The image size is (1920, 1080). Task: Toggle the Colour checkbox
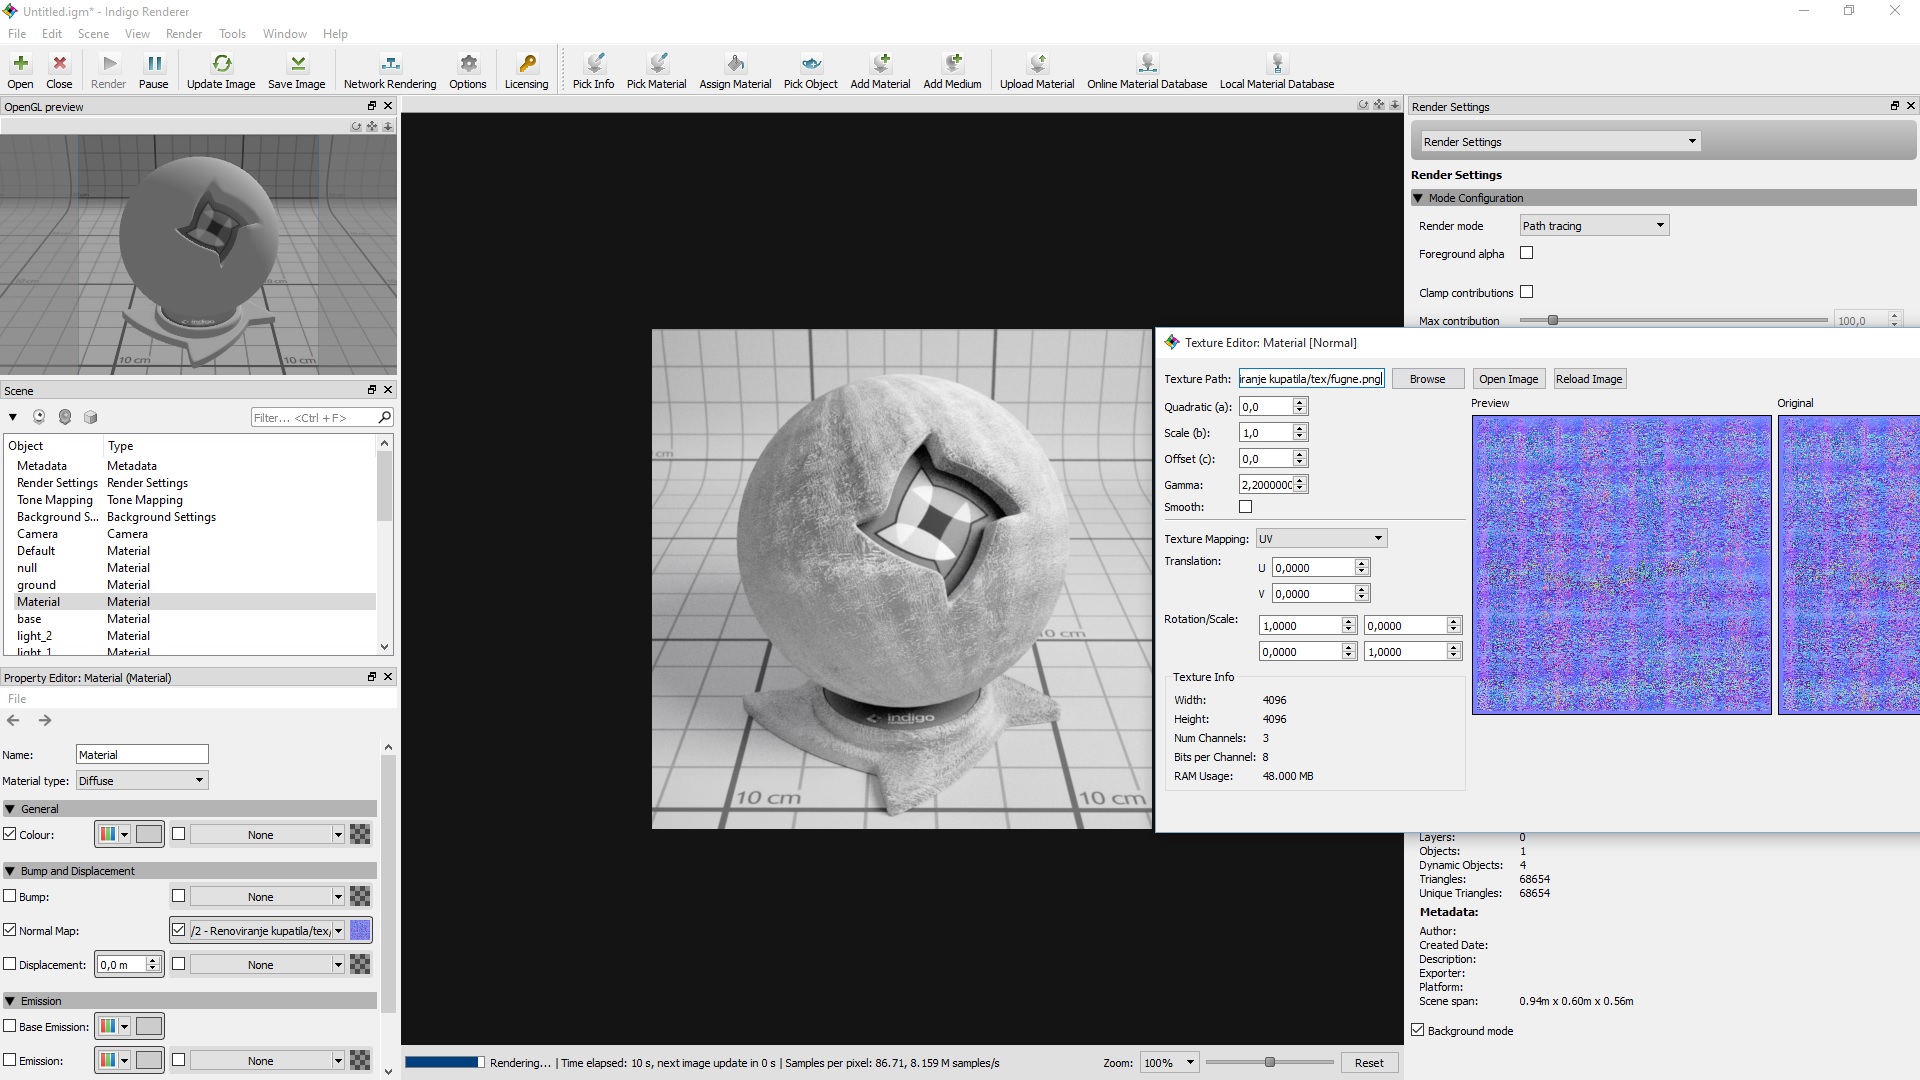tap(10, 834)
